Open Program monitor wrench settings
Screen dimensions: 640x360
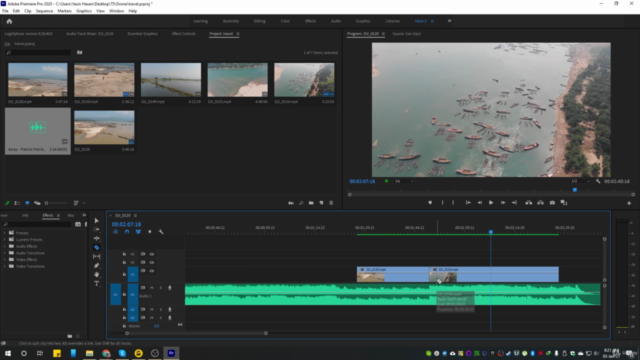598,181
